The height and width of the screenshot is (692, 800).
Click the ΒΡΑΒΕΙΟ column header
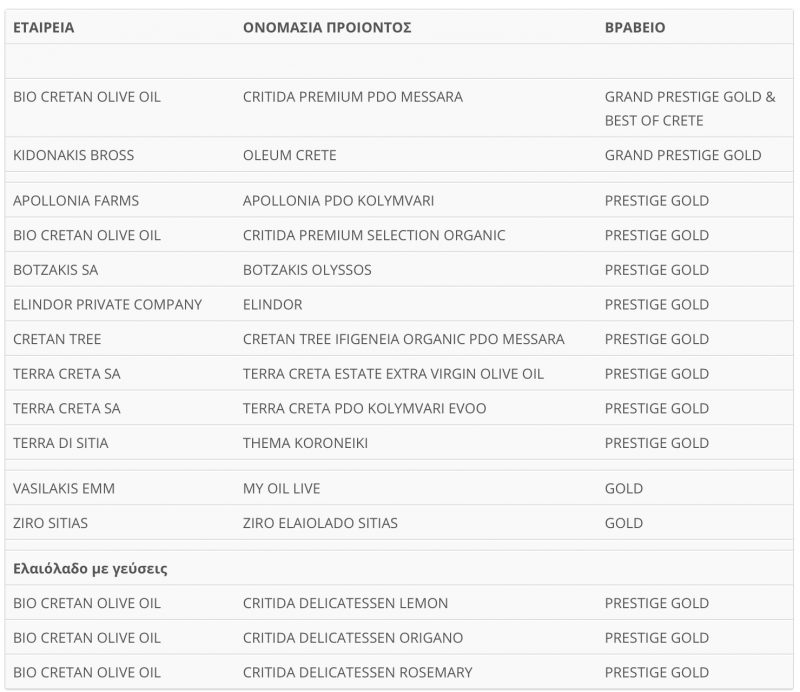(x=635, y=28)
